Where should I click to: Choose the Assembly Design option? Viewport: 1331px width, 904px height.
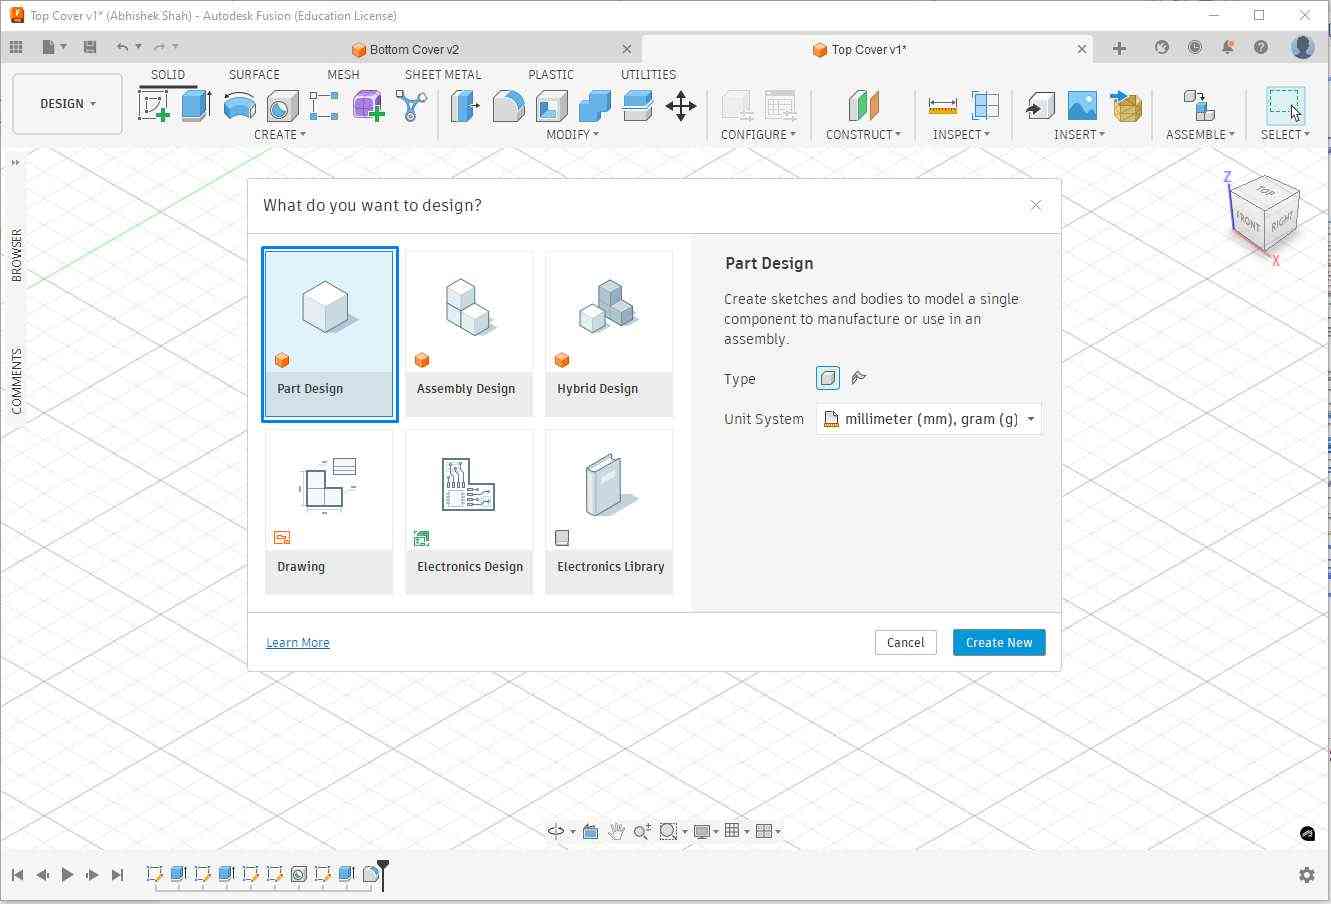pos(469,334)
